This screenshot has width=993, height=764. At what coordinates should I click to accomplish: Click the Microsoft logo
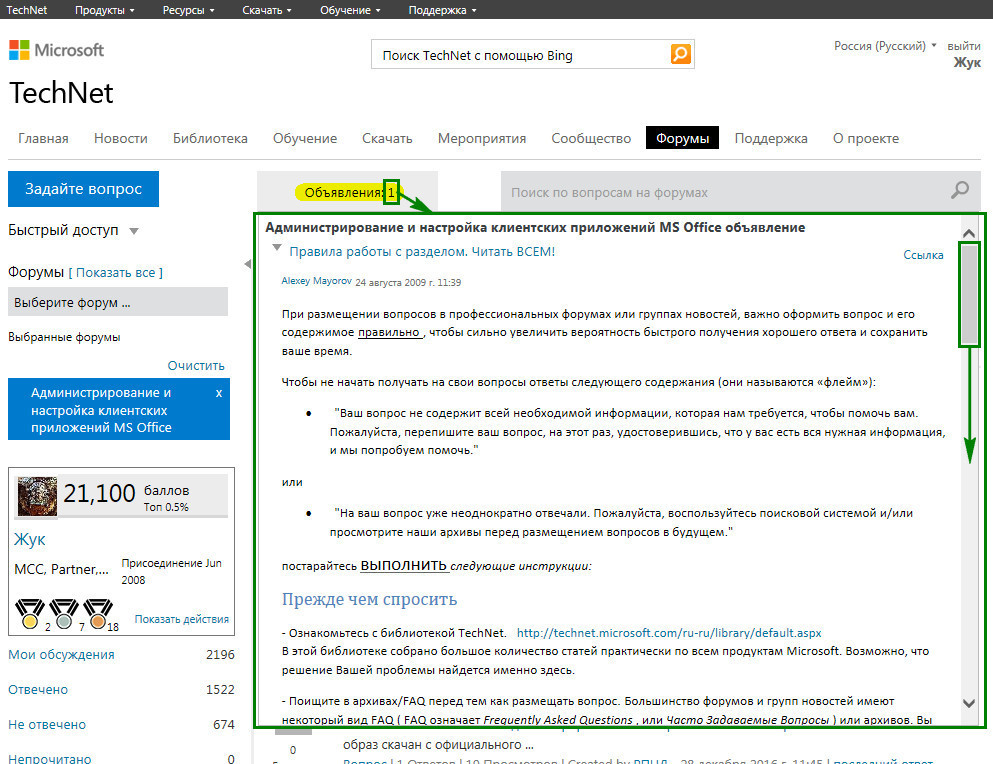(56, 50)
